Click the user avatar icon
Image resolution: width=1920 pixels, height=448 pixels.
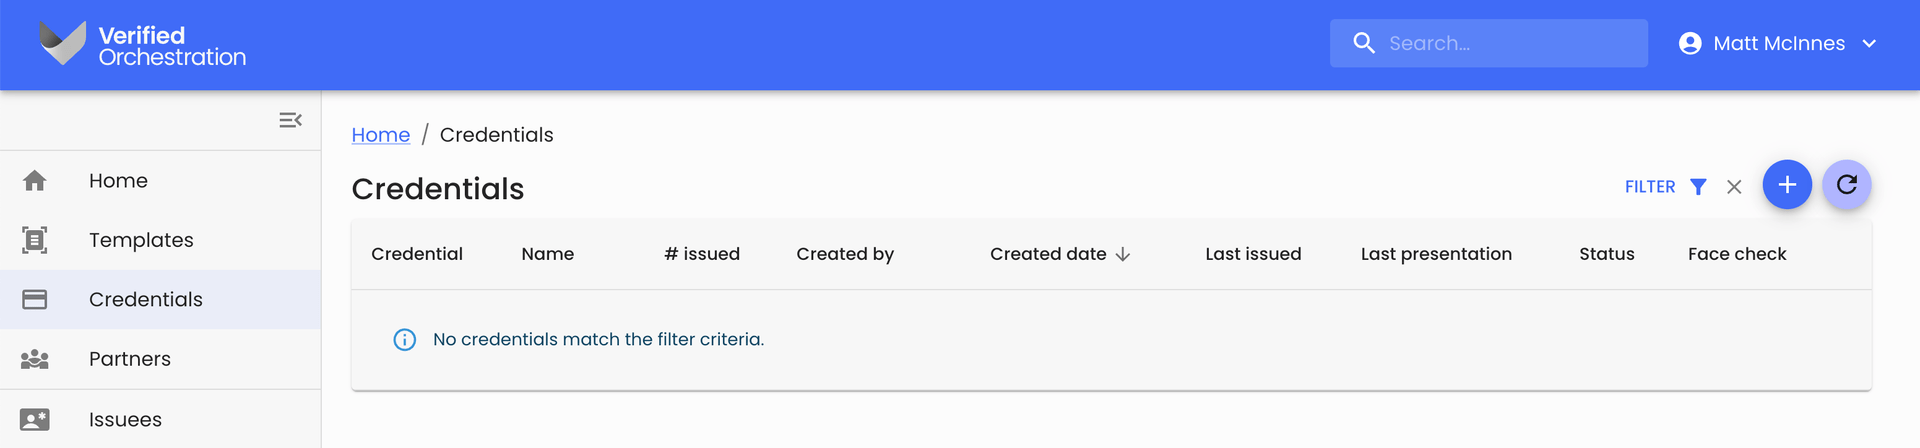(1690, 44)
